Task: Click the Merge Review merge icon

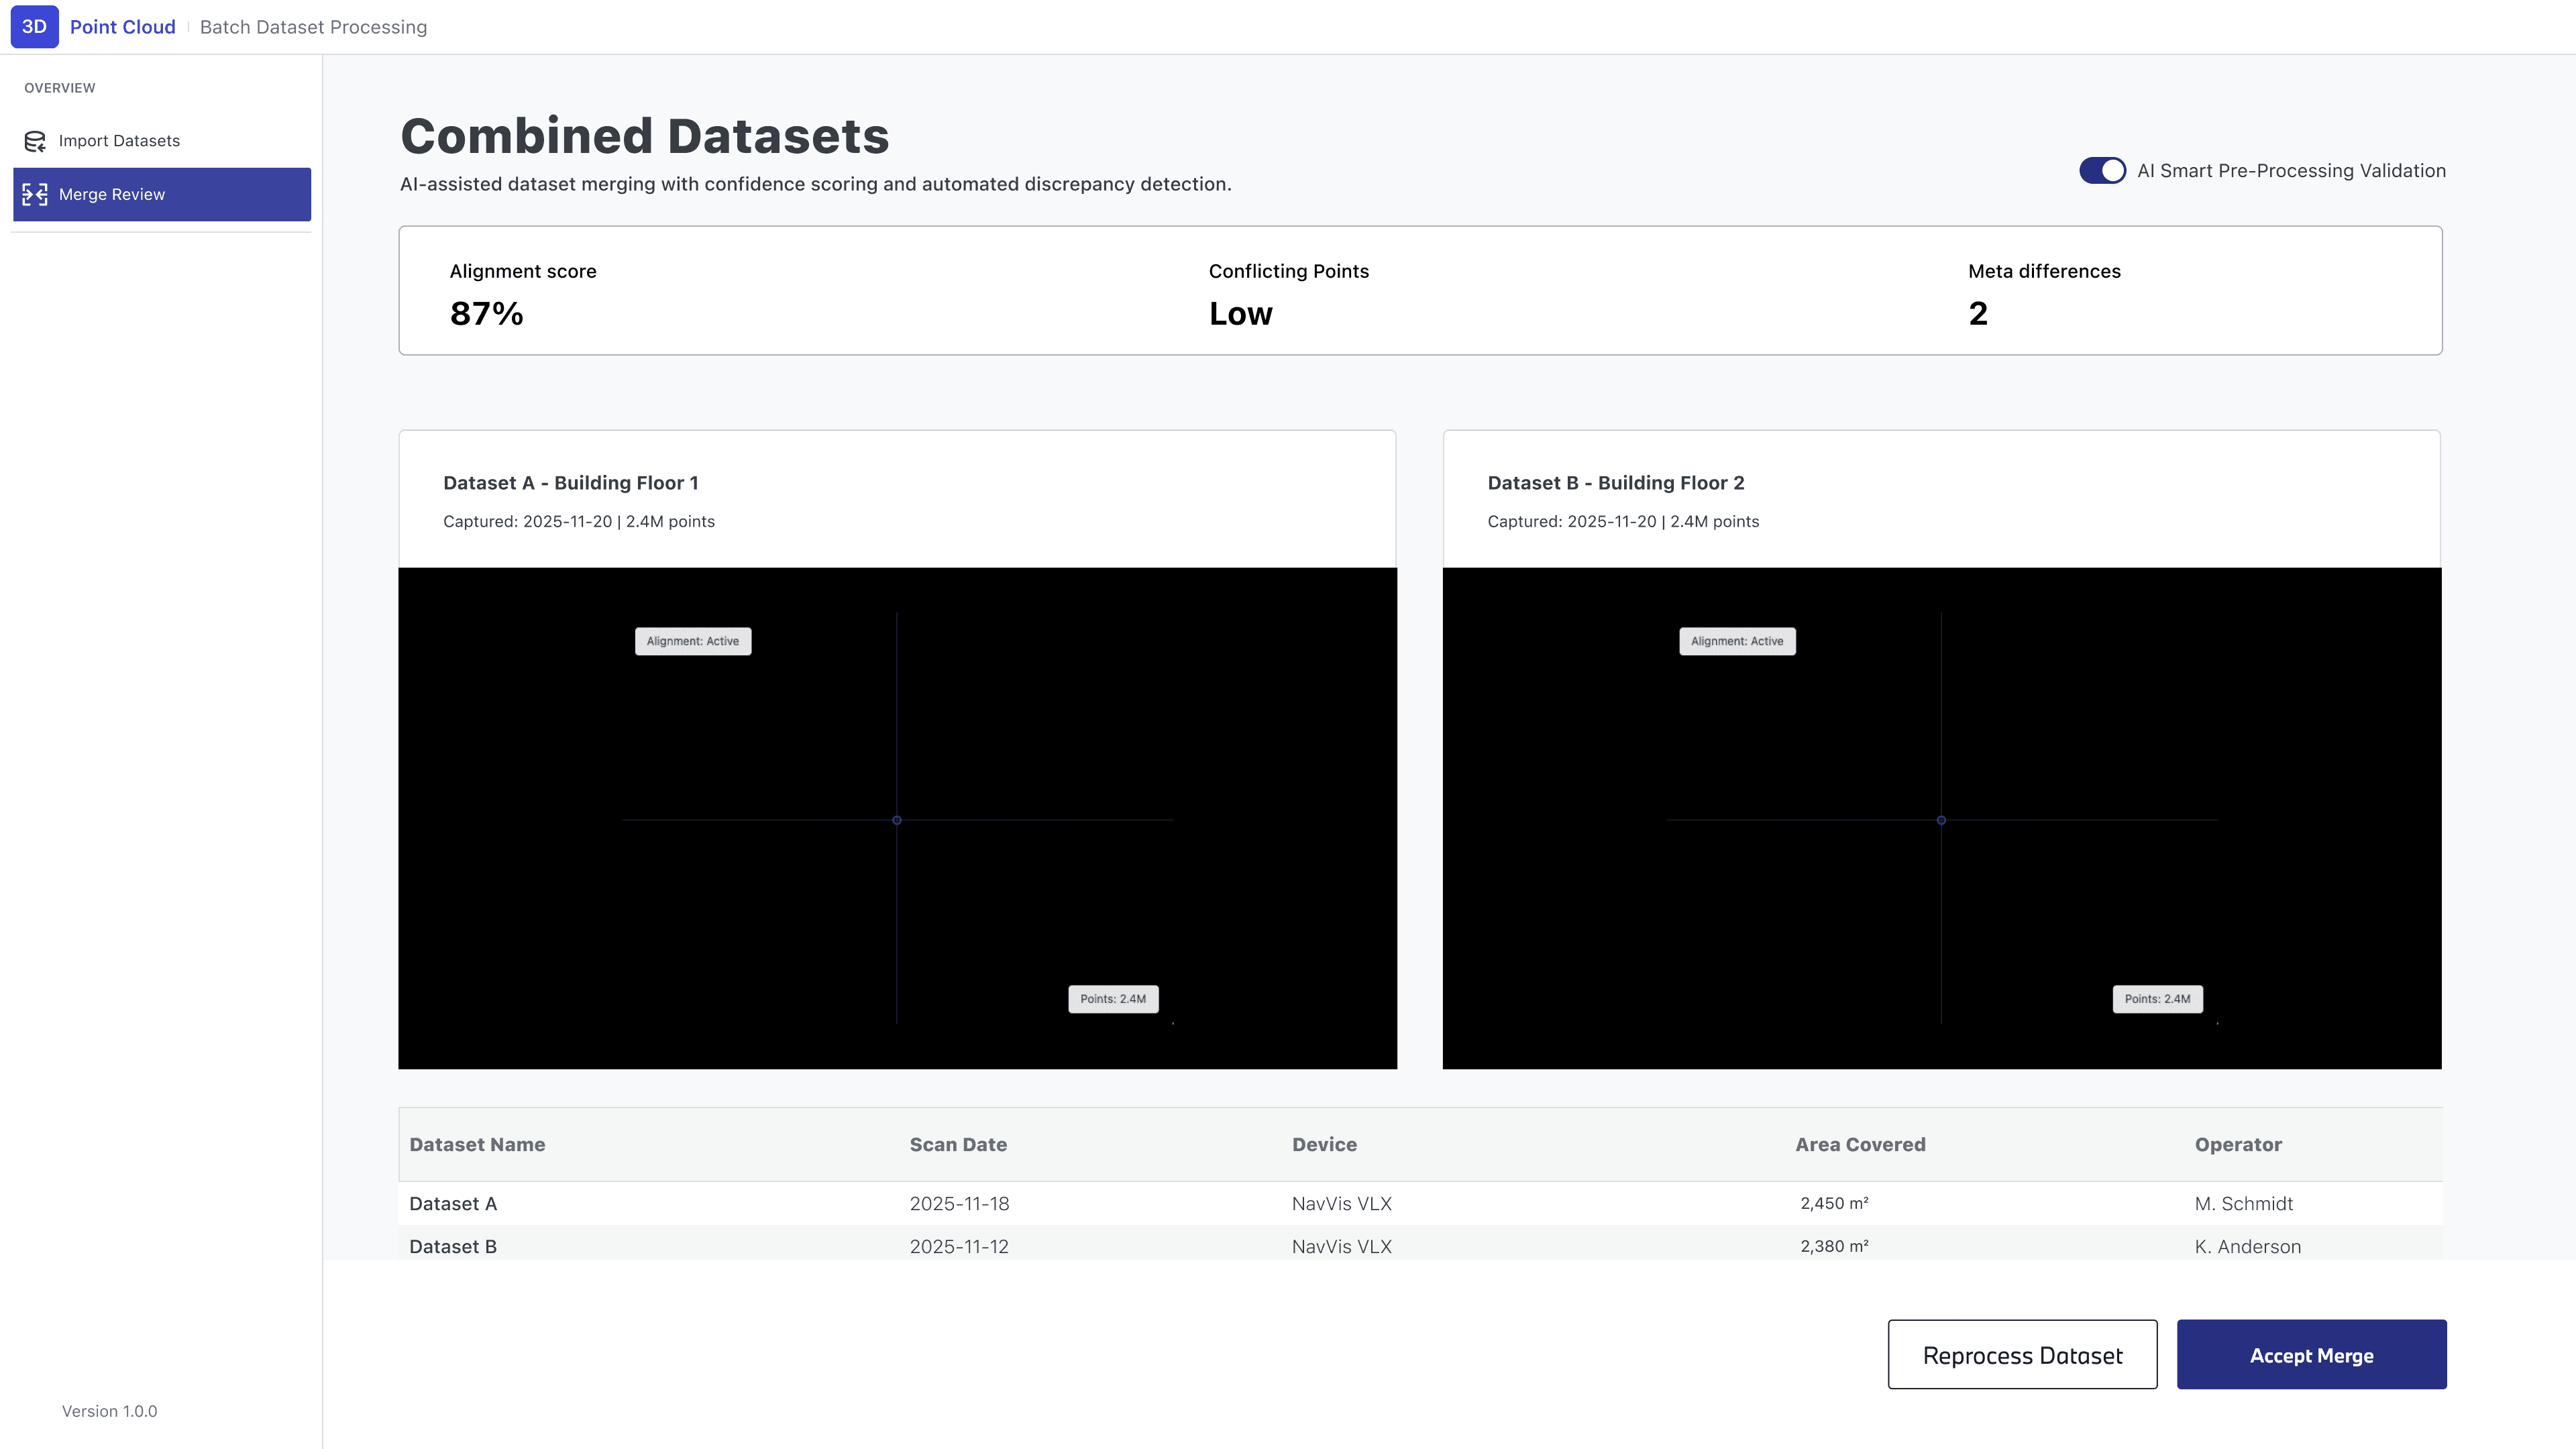Action: [x=35, y=194]
